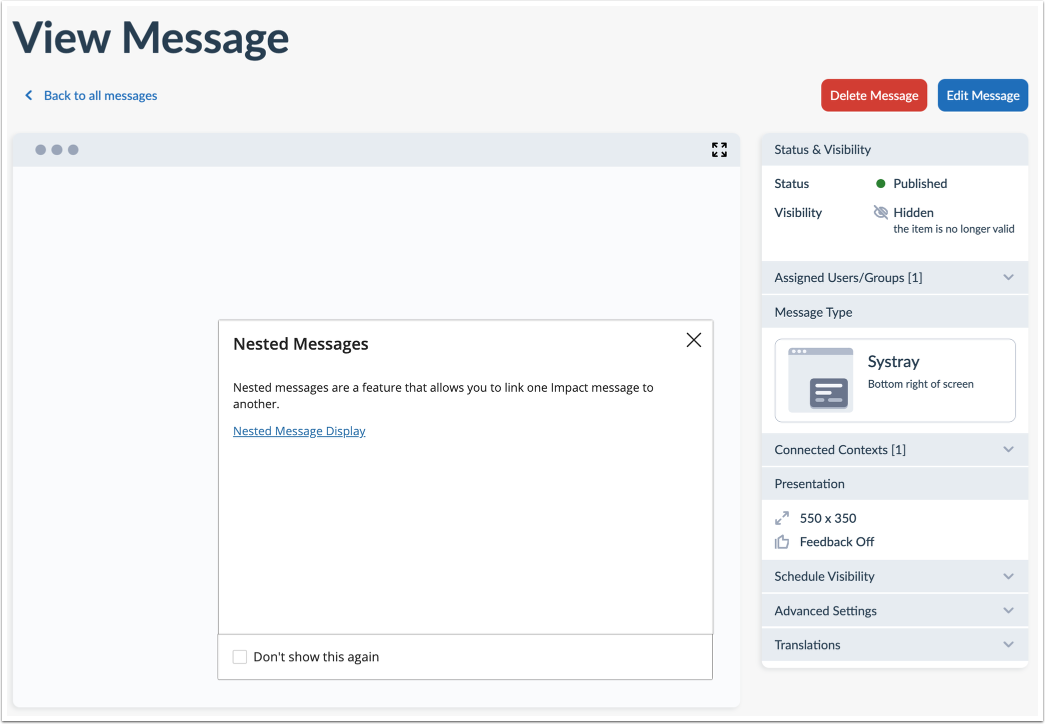Click the resize arrows icon beside 550 x 350
The height and width of the screenshot is (724, 1045).
[782, 518]
